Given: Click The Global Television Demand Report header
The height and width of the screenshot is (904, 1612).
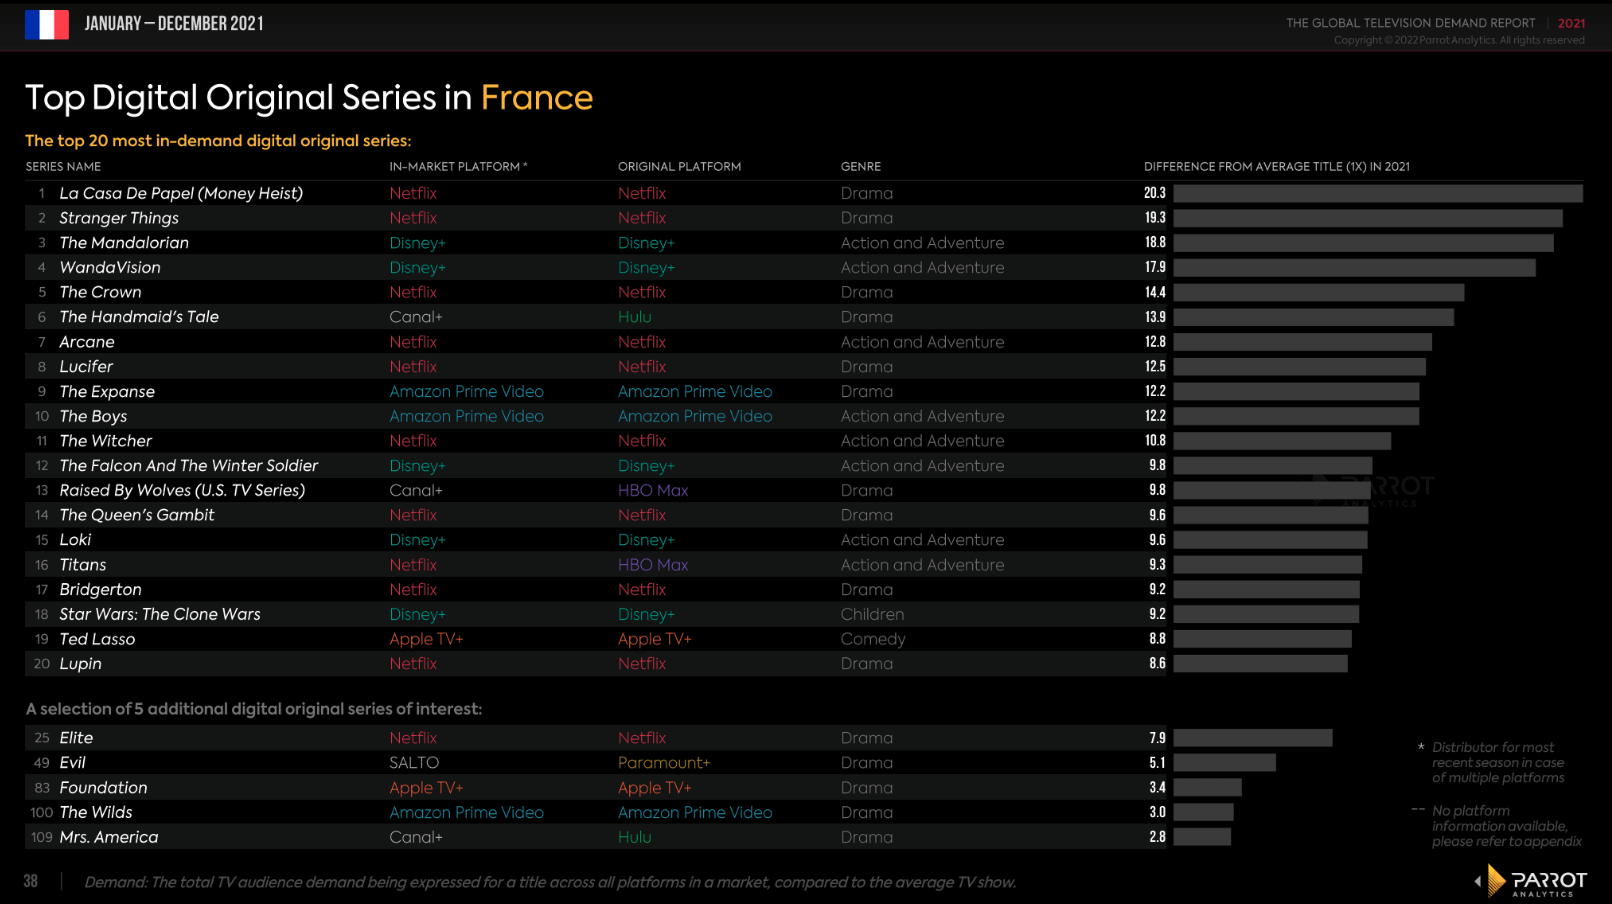Looking at the screenshot, I should coord(1410,23).
